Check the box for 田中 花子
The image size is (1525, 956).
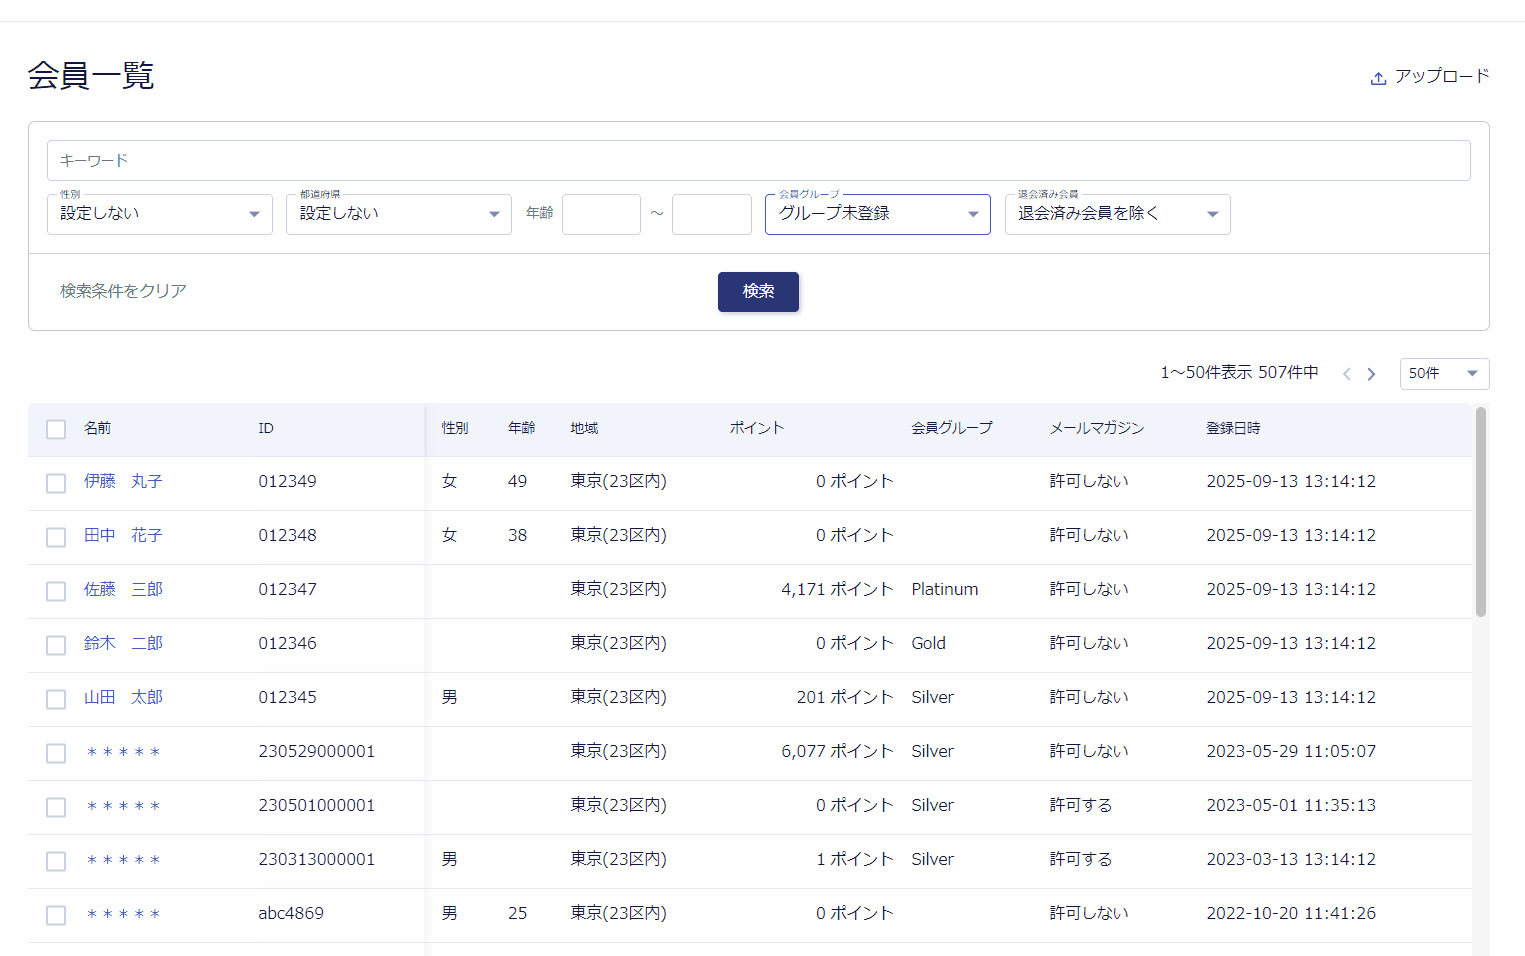(56, 537)
